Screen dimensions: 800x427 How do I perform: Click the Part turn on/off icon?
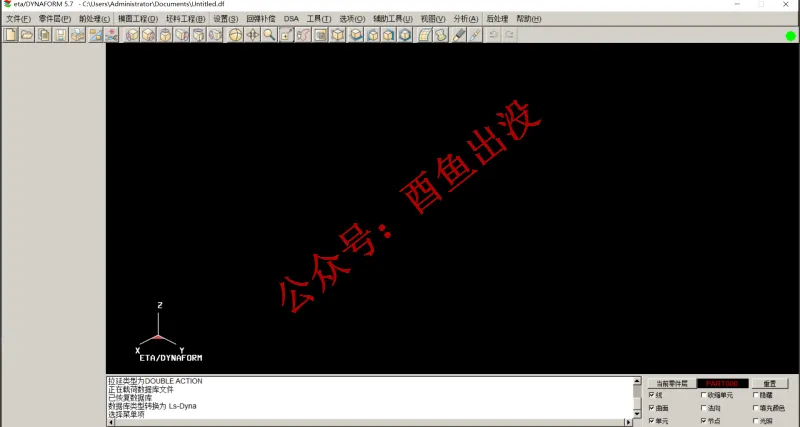point(95,35)
